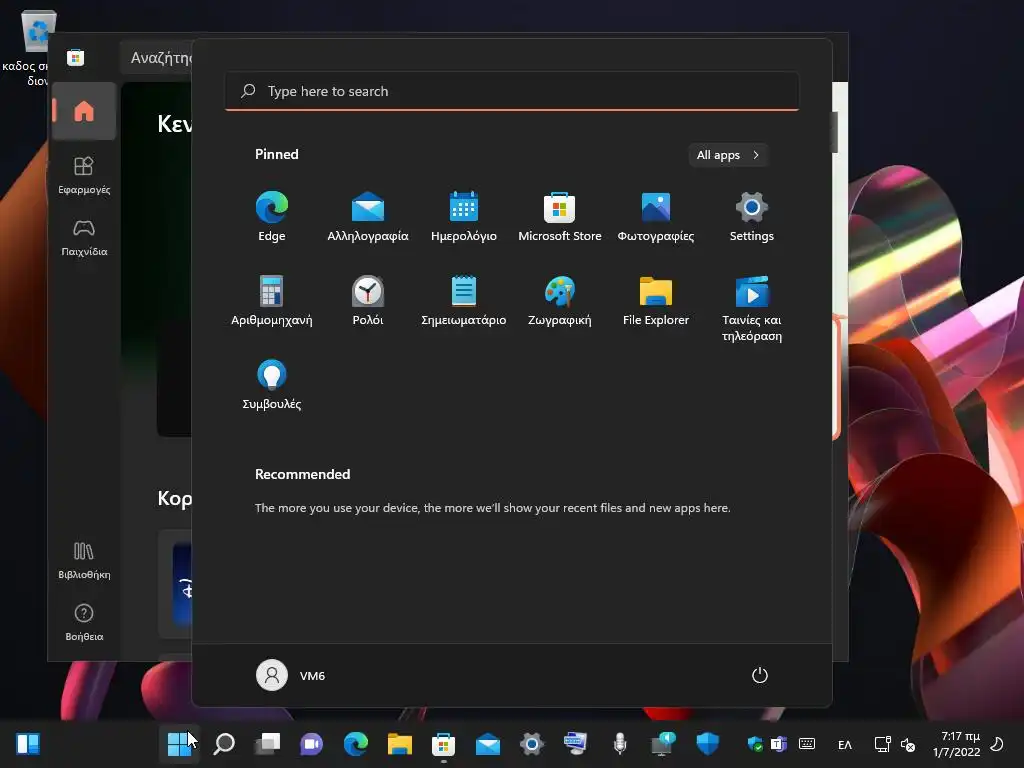
Task: Open the power options button
Action: point(760,675)
